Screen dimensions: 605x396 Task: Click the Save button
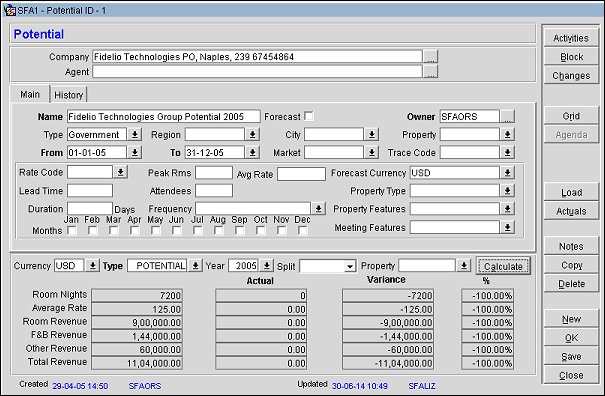(x=571, y=357)
